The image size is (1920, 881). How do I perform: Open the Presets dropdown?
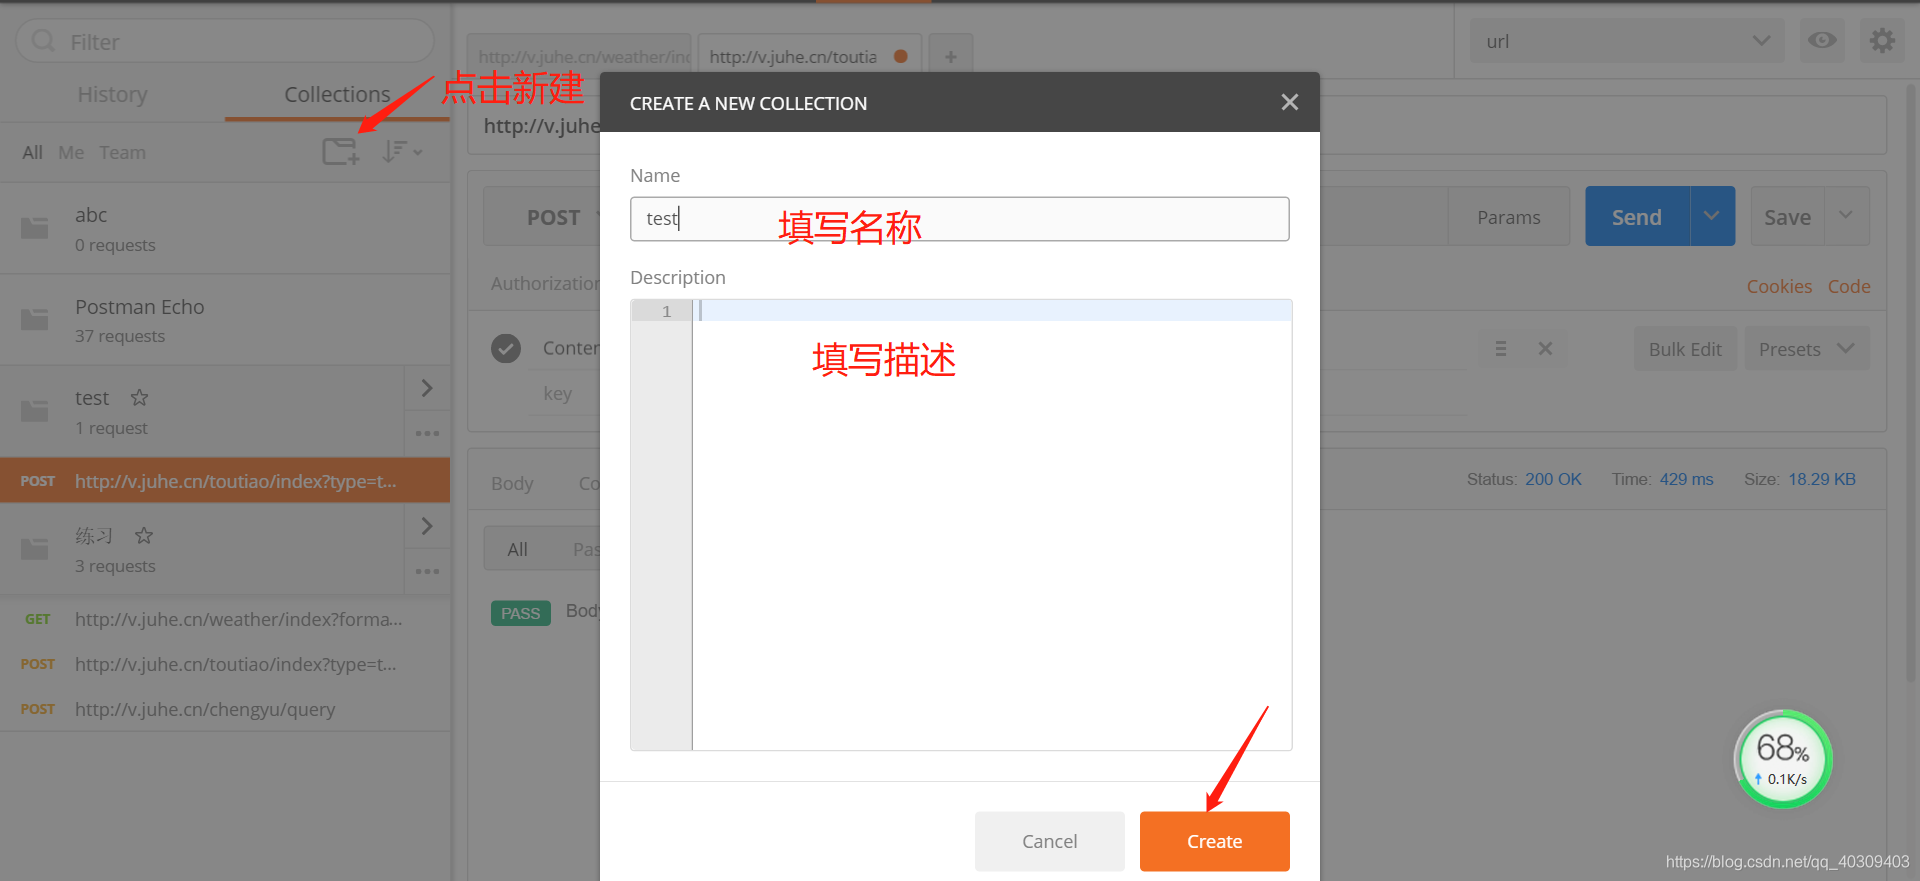tap(1807, 349)
